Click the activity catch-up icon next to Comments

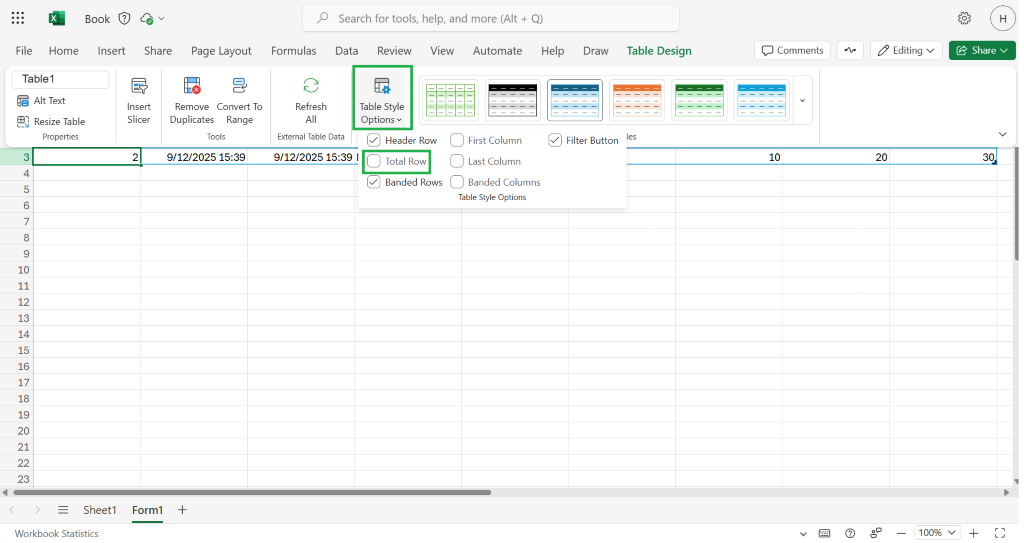(850, 50)
